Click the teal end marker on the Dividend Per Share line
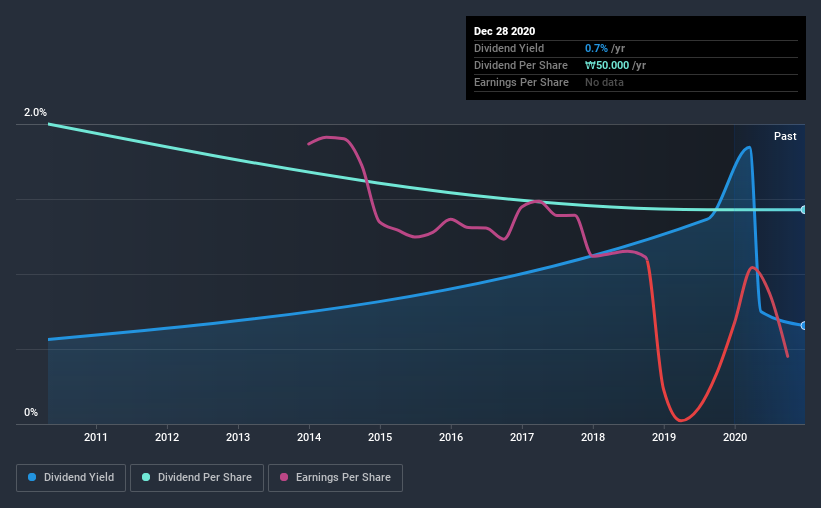 coord(804,210)
